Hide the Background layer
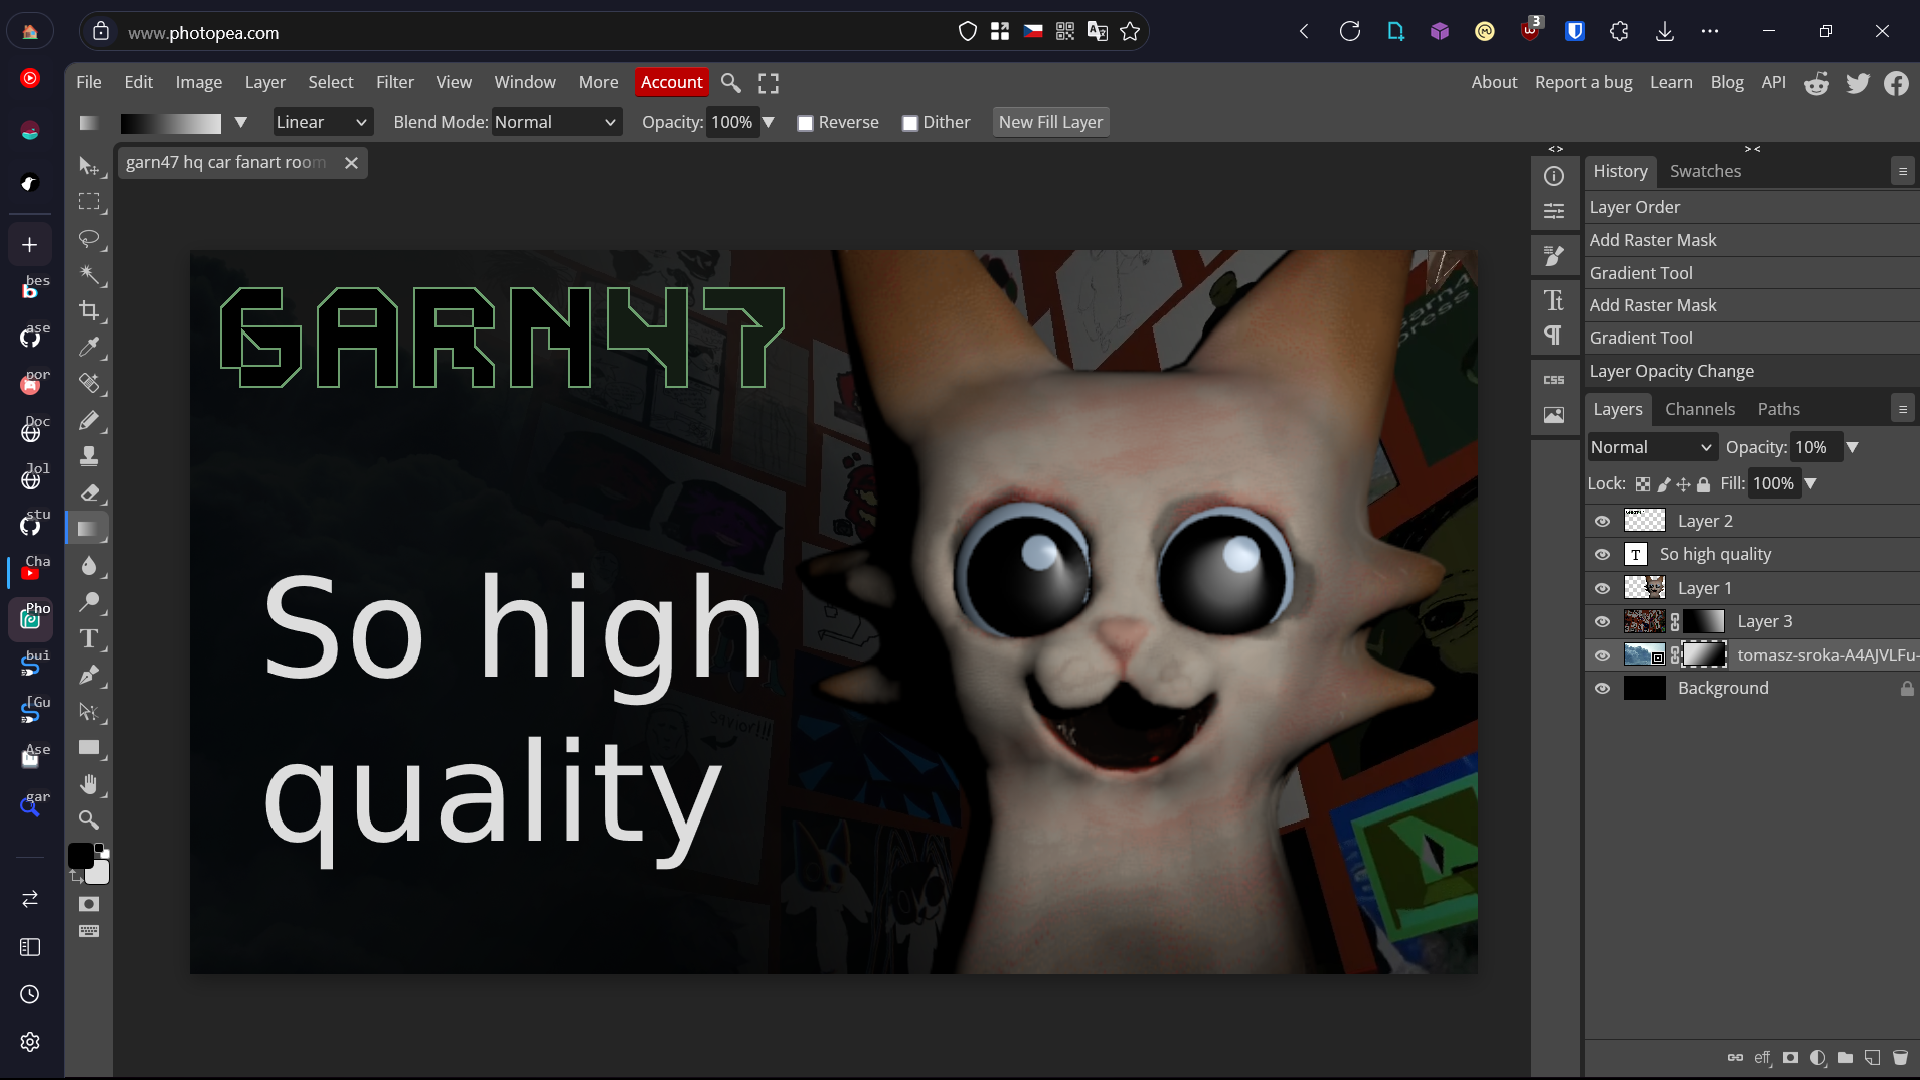This screenshot has height=1080, width=1920. [x=1602, y=689]
